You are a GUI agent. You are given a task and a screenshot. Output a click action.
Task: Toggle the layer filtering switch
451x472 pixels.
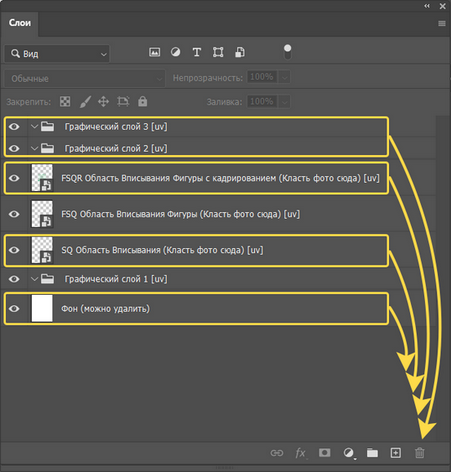pyautogui.click(x=287, y=52)
